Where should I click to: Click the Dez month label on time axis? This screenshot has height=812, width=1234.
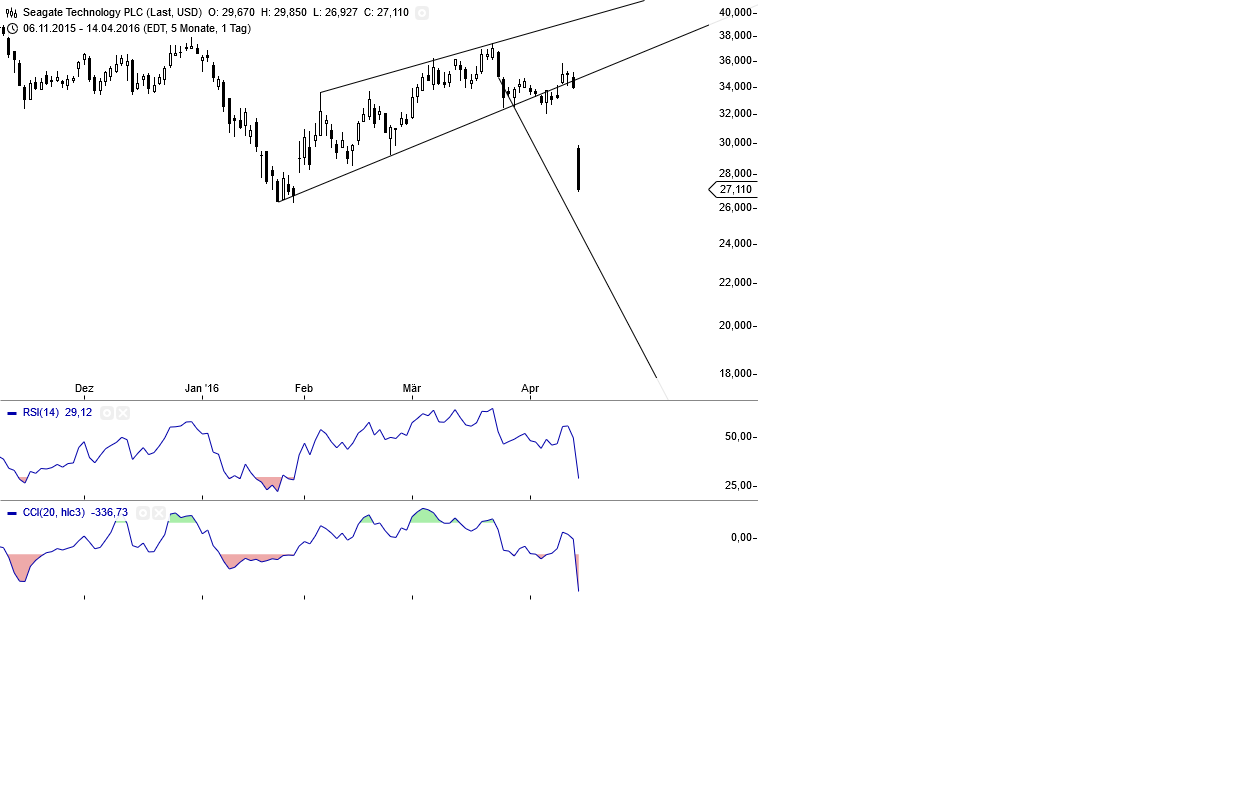click(84, 388)
